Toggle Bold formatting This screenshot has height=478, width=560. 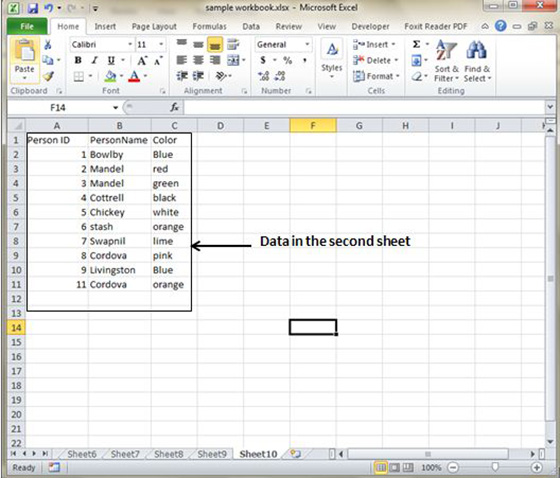(78, 60)
